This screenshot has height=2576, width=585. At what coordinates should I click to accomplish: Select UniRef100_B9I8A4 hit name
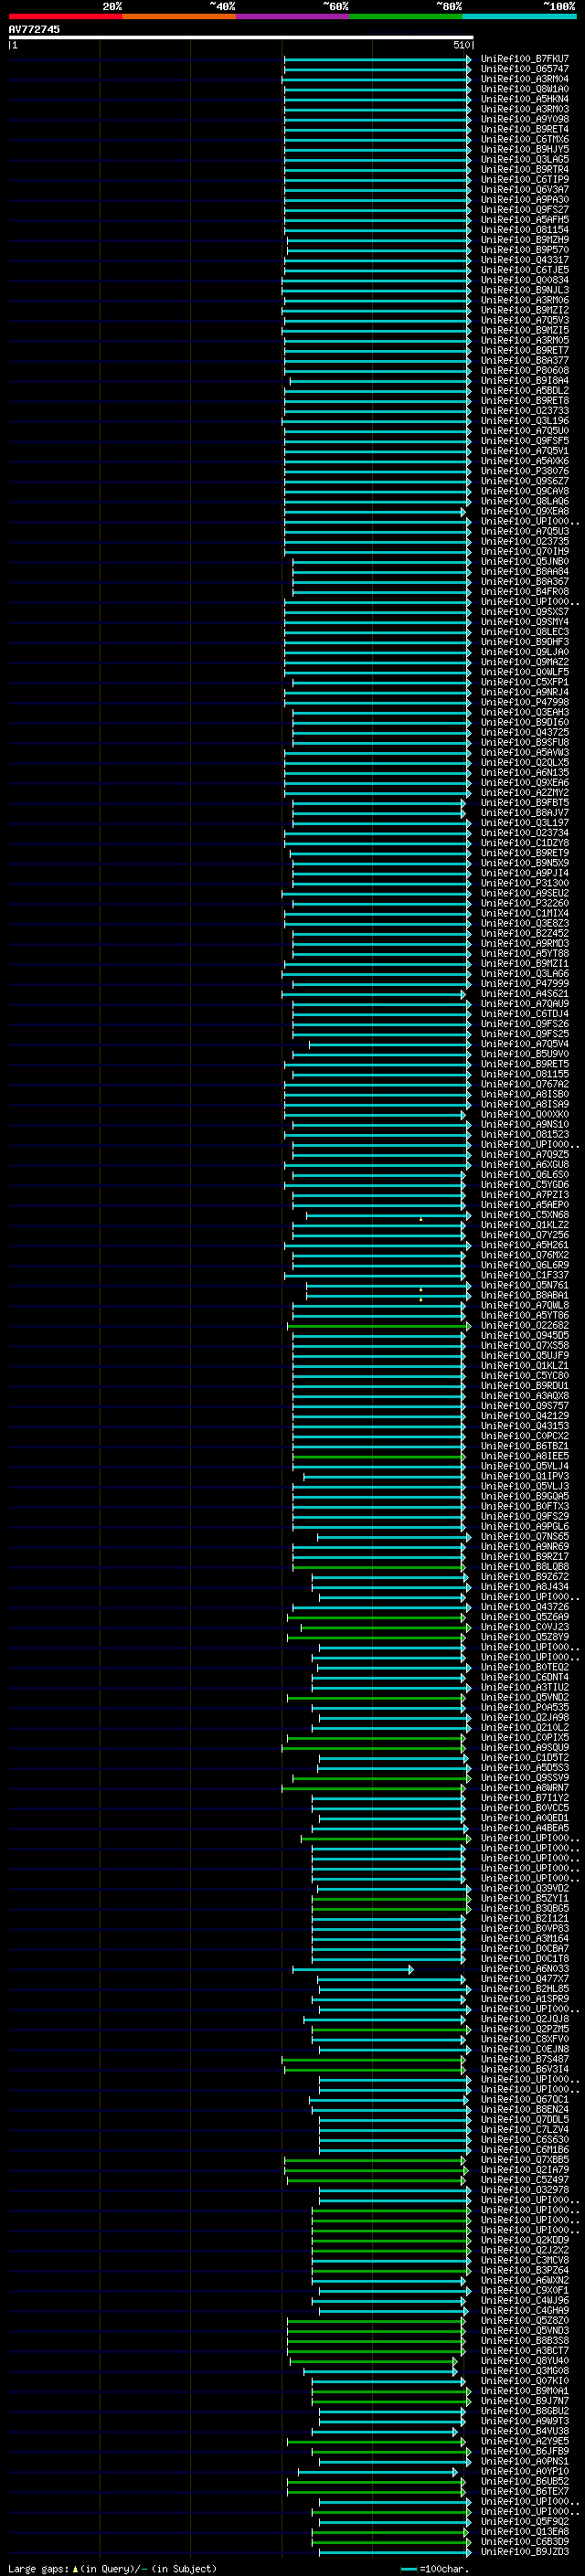click(x=524, y=380)
